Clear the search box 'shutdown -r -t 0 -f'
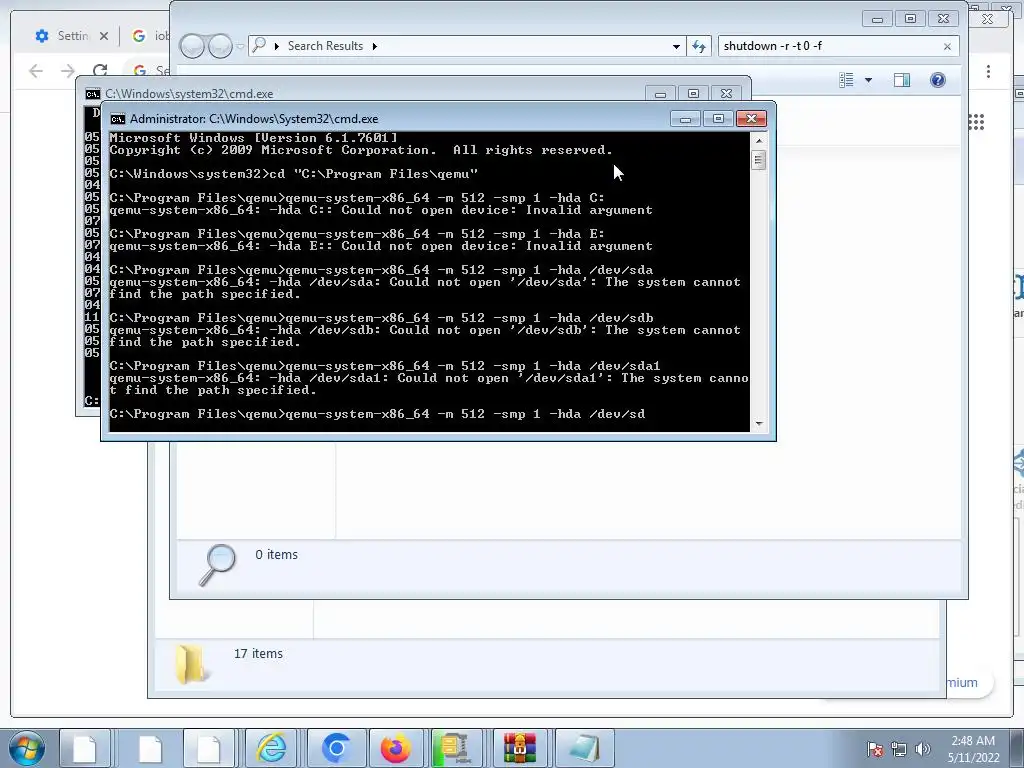1024x768 pixels. [948, 46]
